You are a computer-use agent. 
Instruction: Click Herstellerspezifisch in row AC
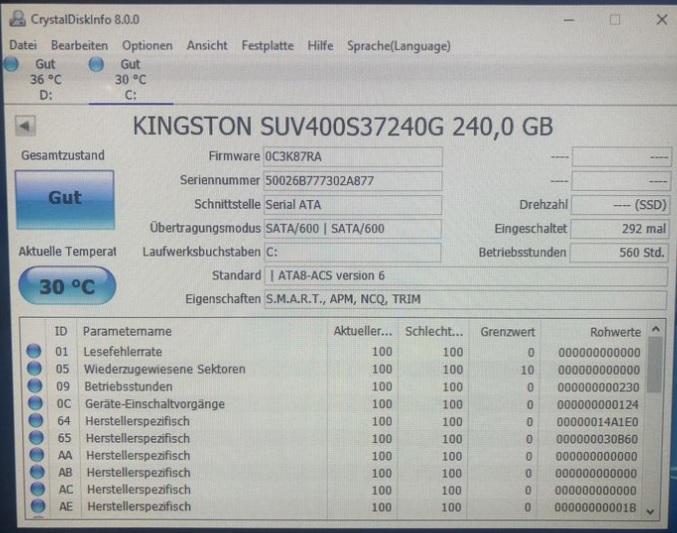pos(139,490)
